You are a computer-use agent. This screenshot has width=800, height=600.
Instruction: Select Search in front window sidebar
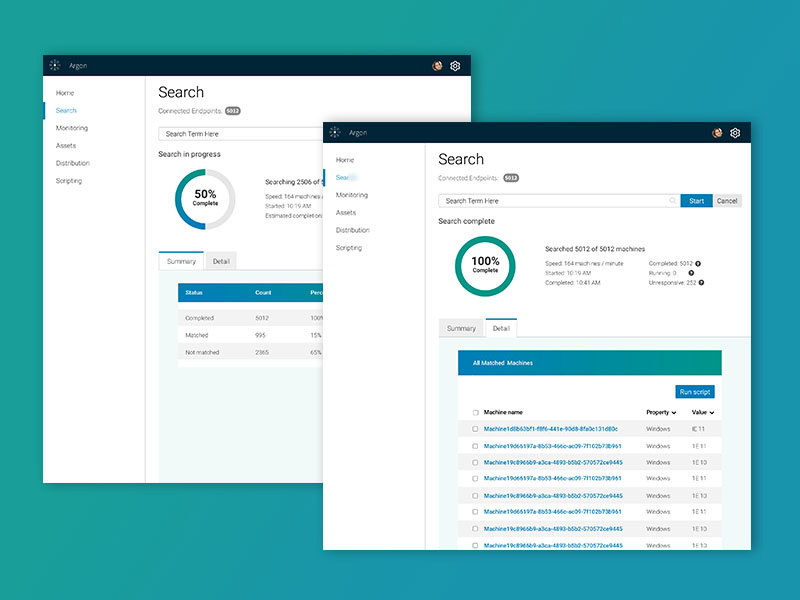click(346, 177)
